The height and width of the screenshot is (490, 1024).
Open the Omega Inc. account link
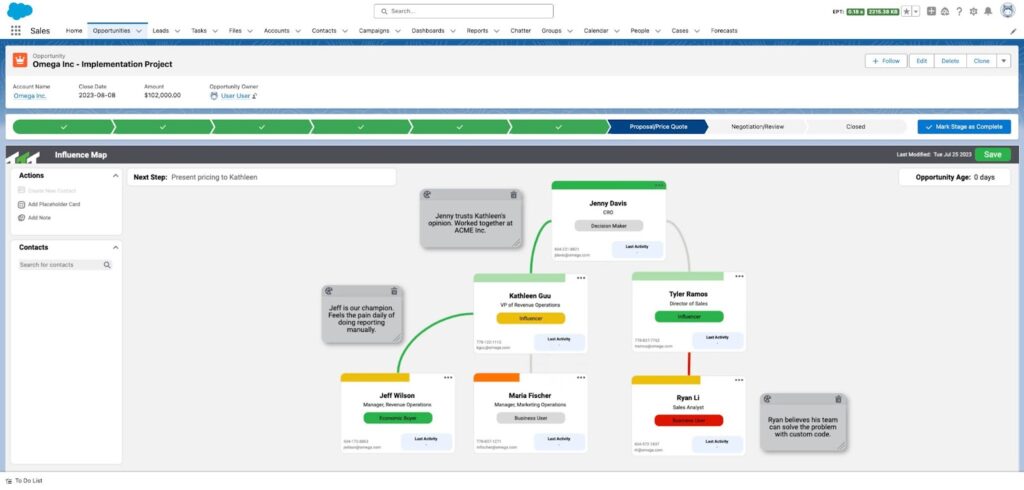click(x=29, y=96)
